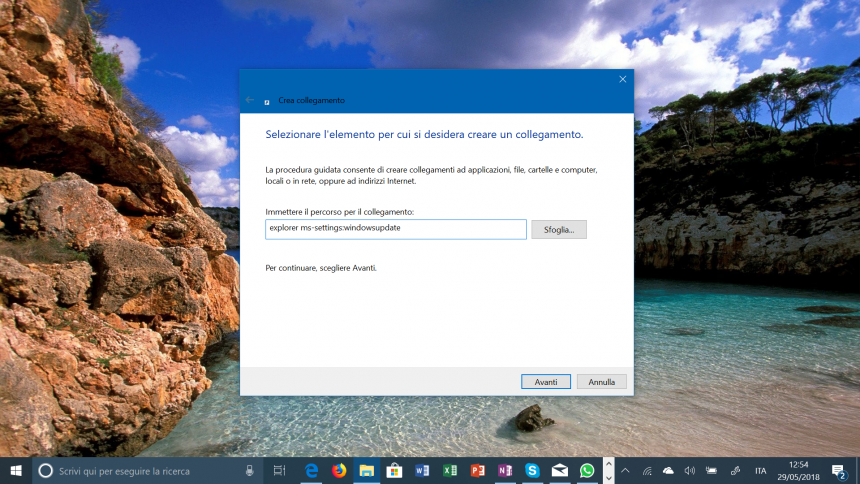
Task: Open Action Center notifications icon
Action: tap(838, 471)
